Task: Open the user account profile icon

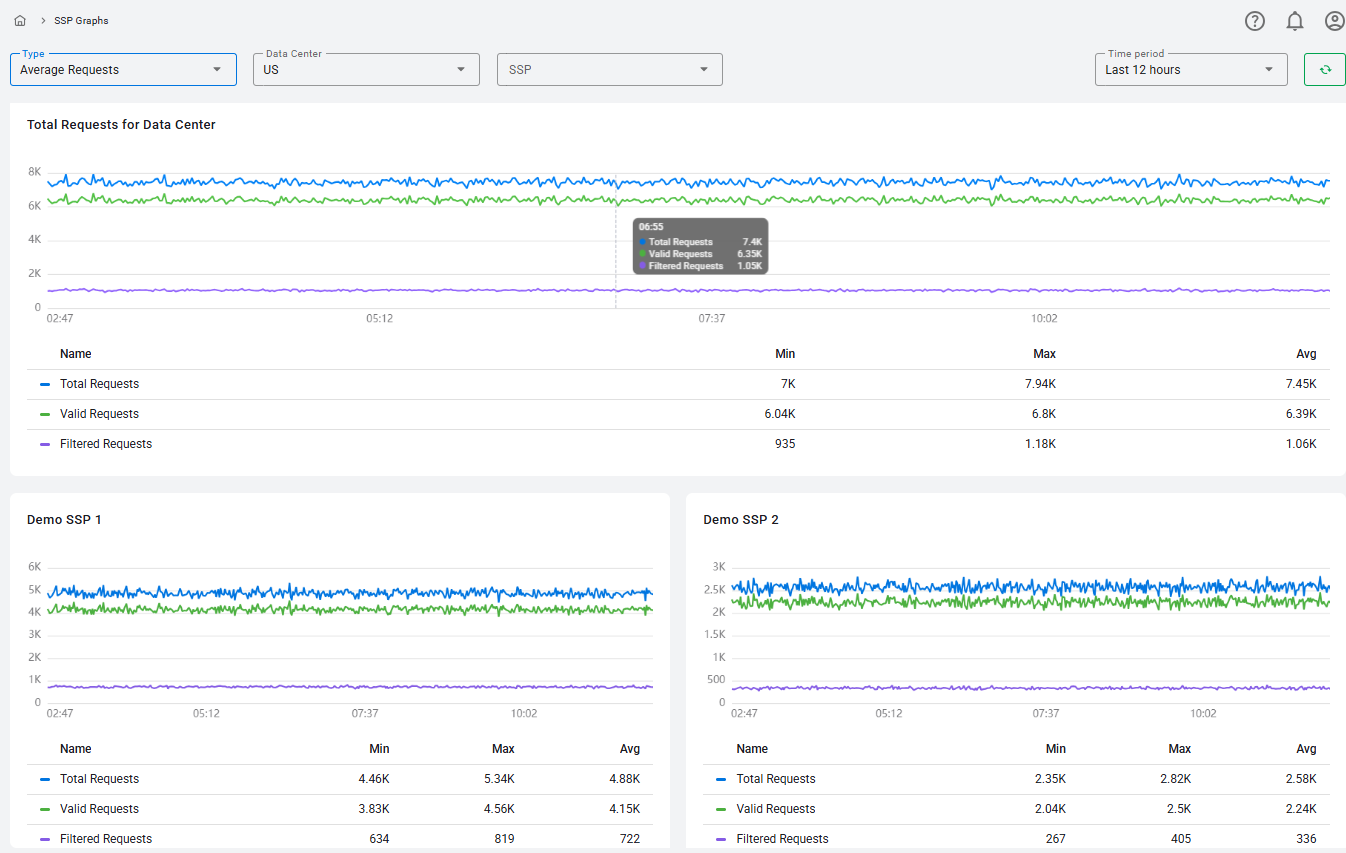Action: (x=1334, y=21)
